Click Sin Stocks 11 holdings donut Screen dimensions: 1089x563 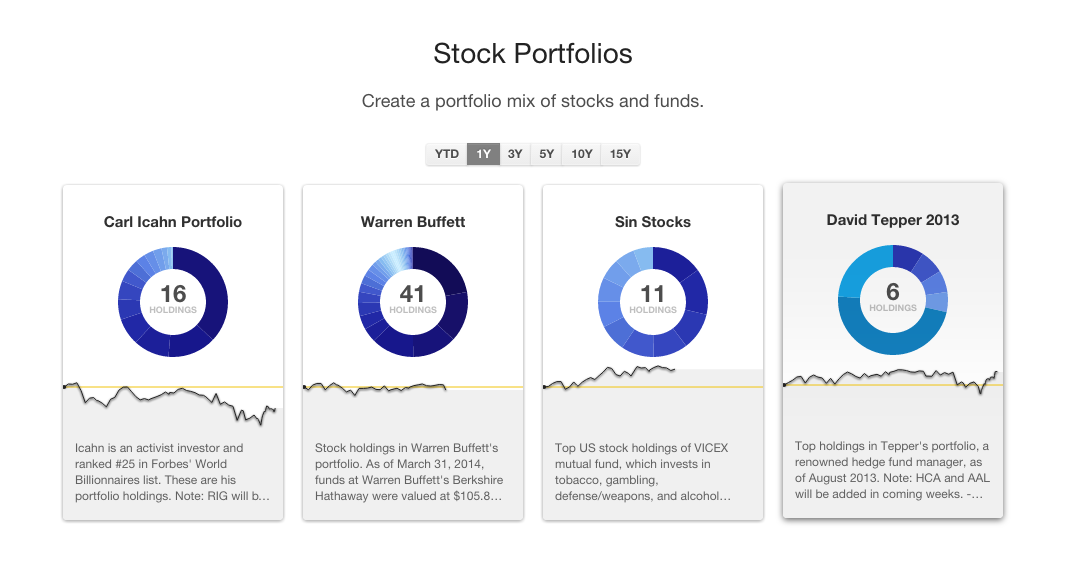(653, 302)
